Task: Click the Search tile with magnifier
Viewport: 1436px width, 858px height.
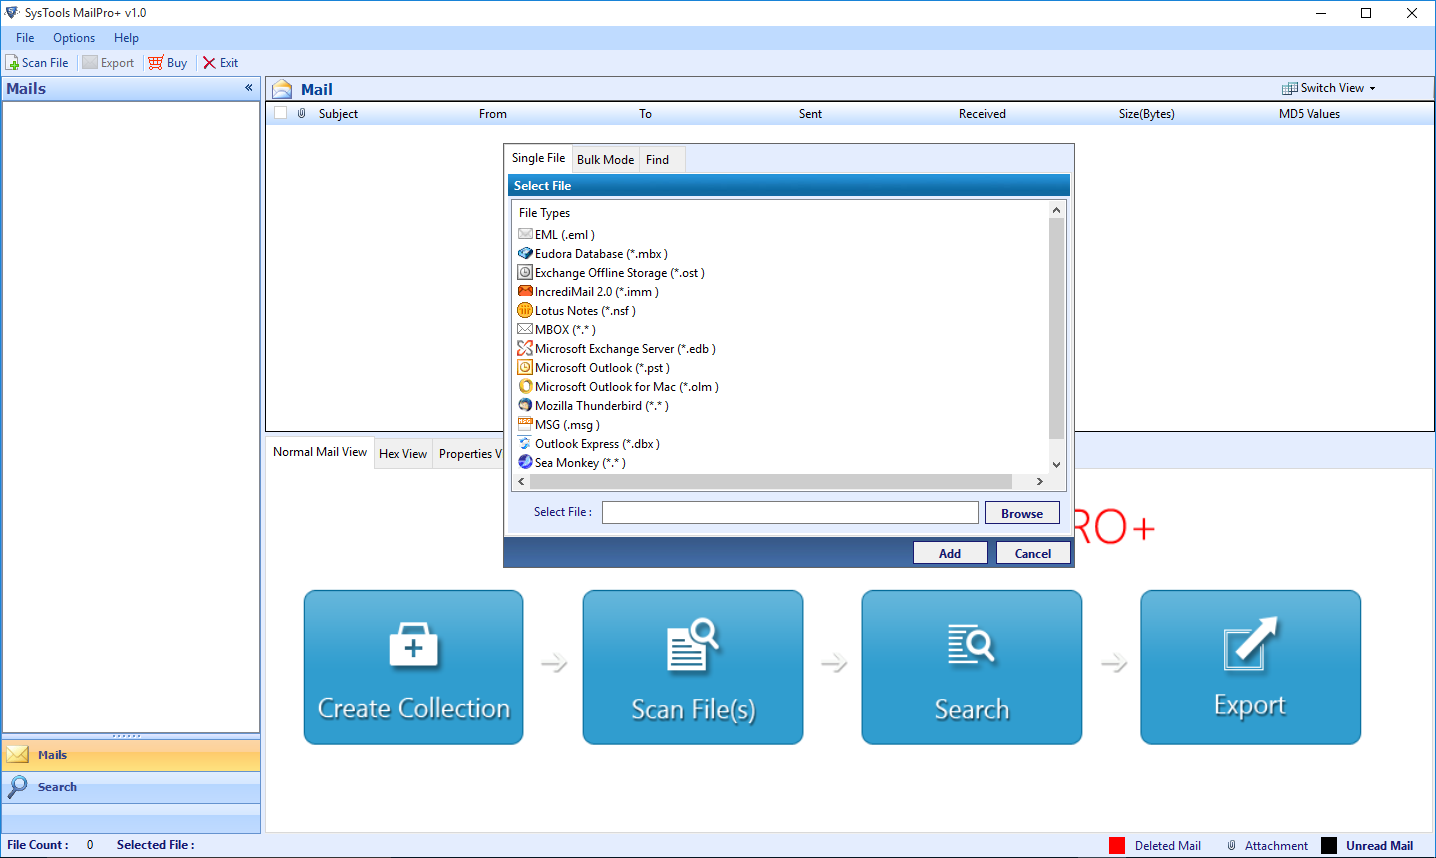Action: 972,667
